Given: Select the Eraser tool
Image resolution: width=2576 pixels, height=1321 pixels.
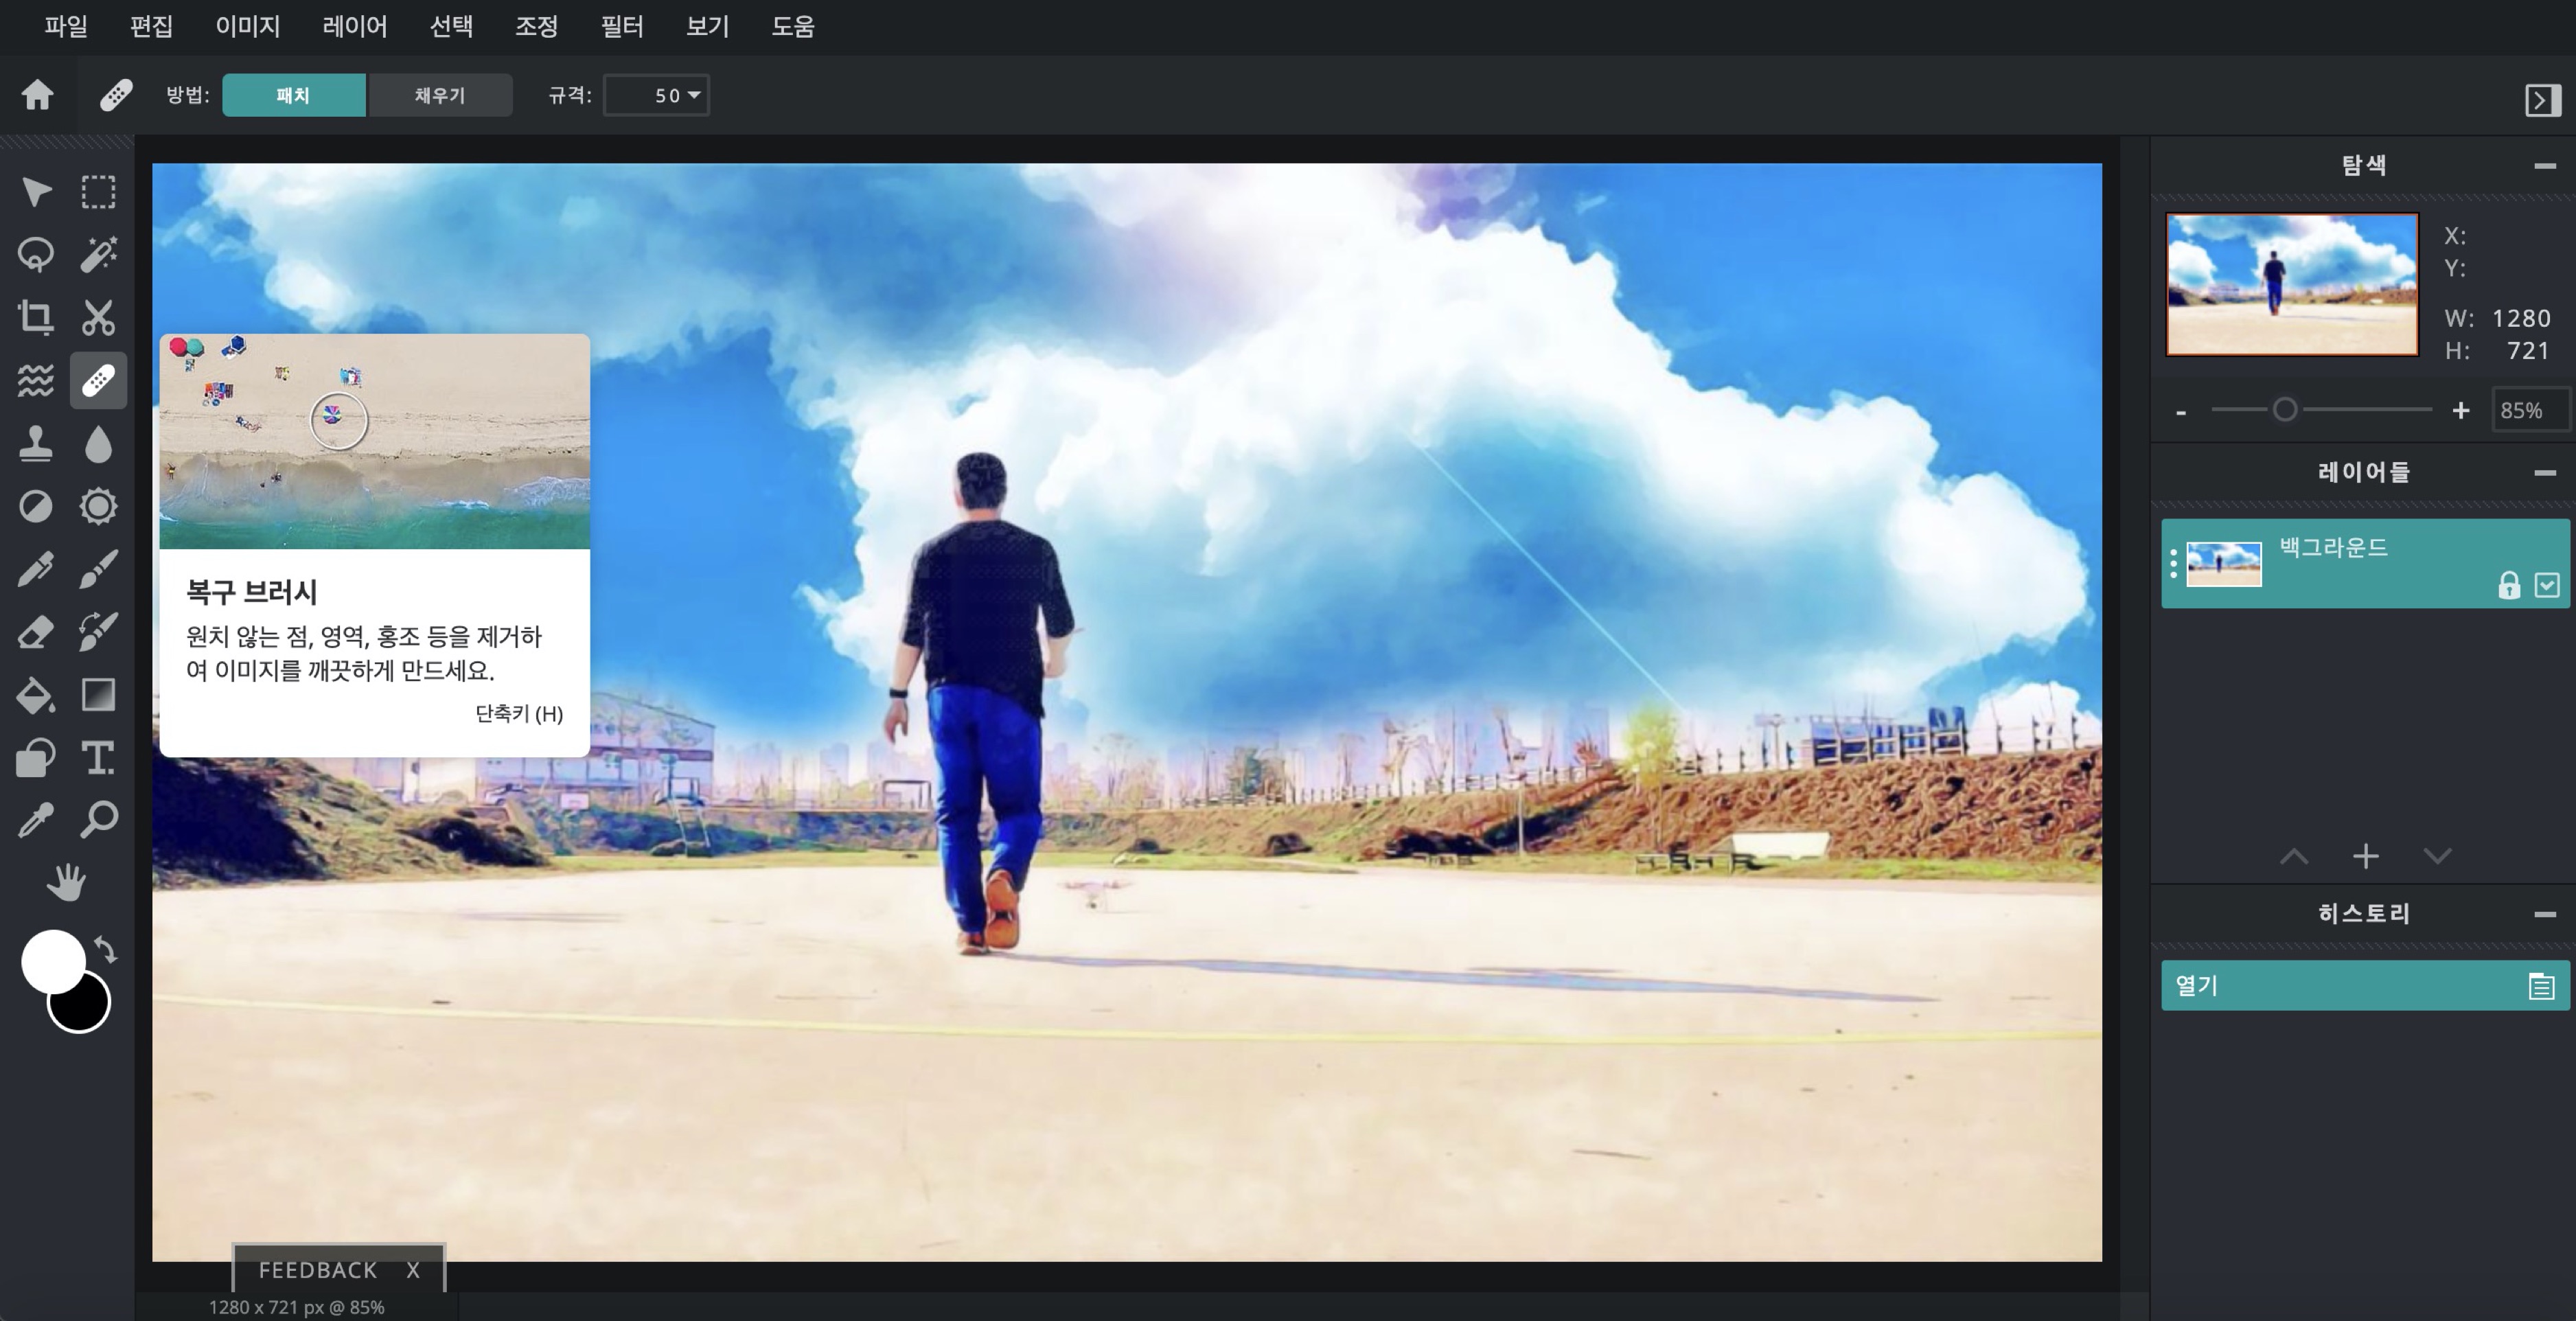Looking at the screenshot, I should (36, 632).
